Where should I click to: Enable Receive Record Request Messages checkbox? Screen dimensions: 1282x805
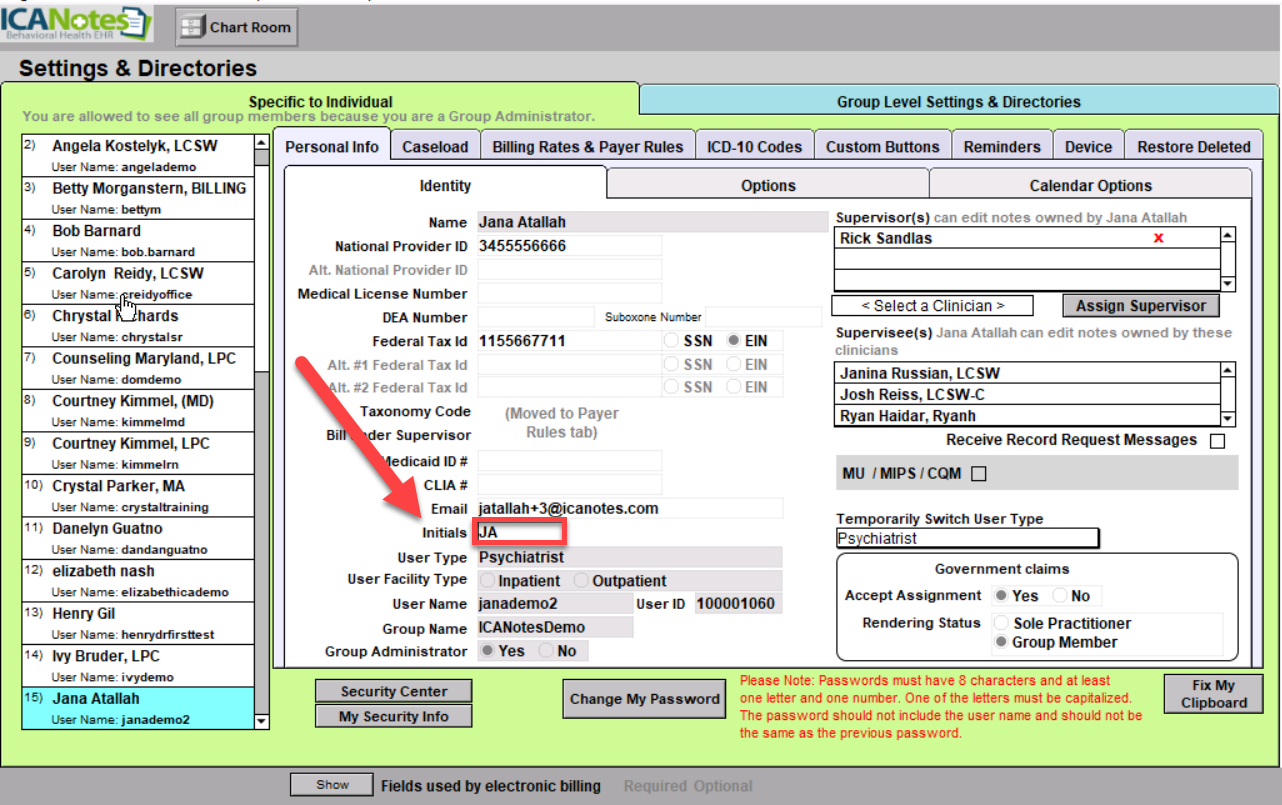(1217, 441)
